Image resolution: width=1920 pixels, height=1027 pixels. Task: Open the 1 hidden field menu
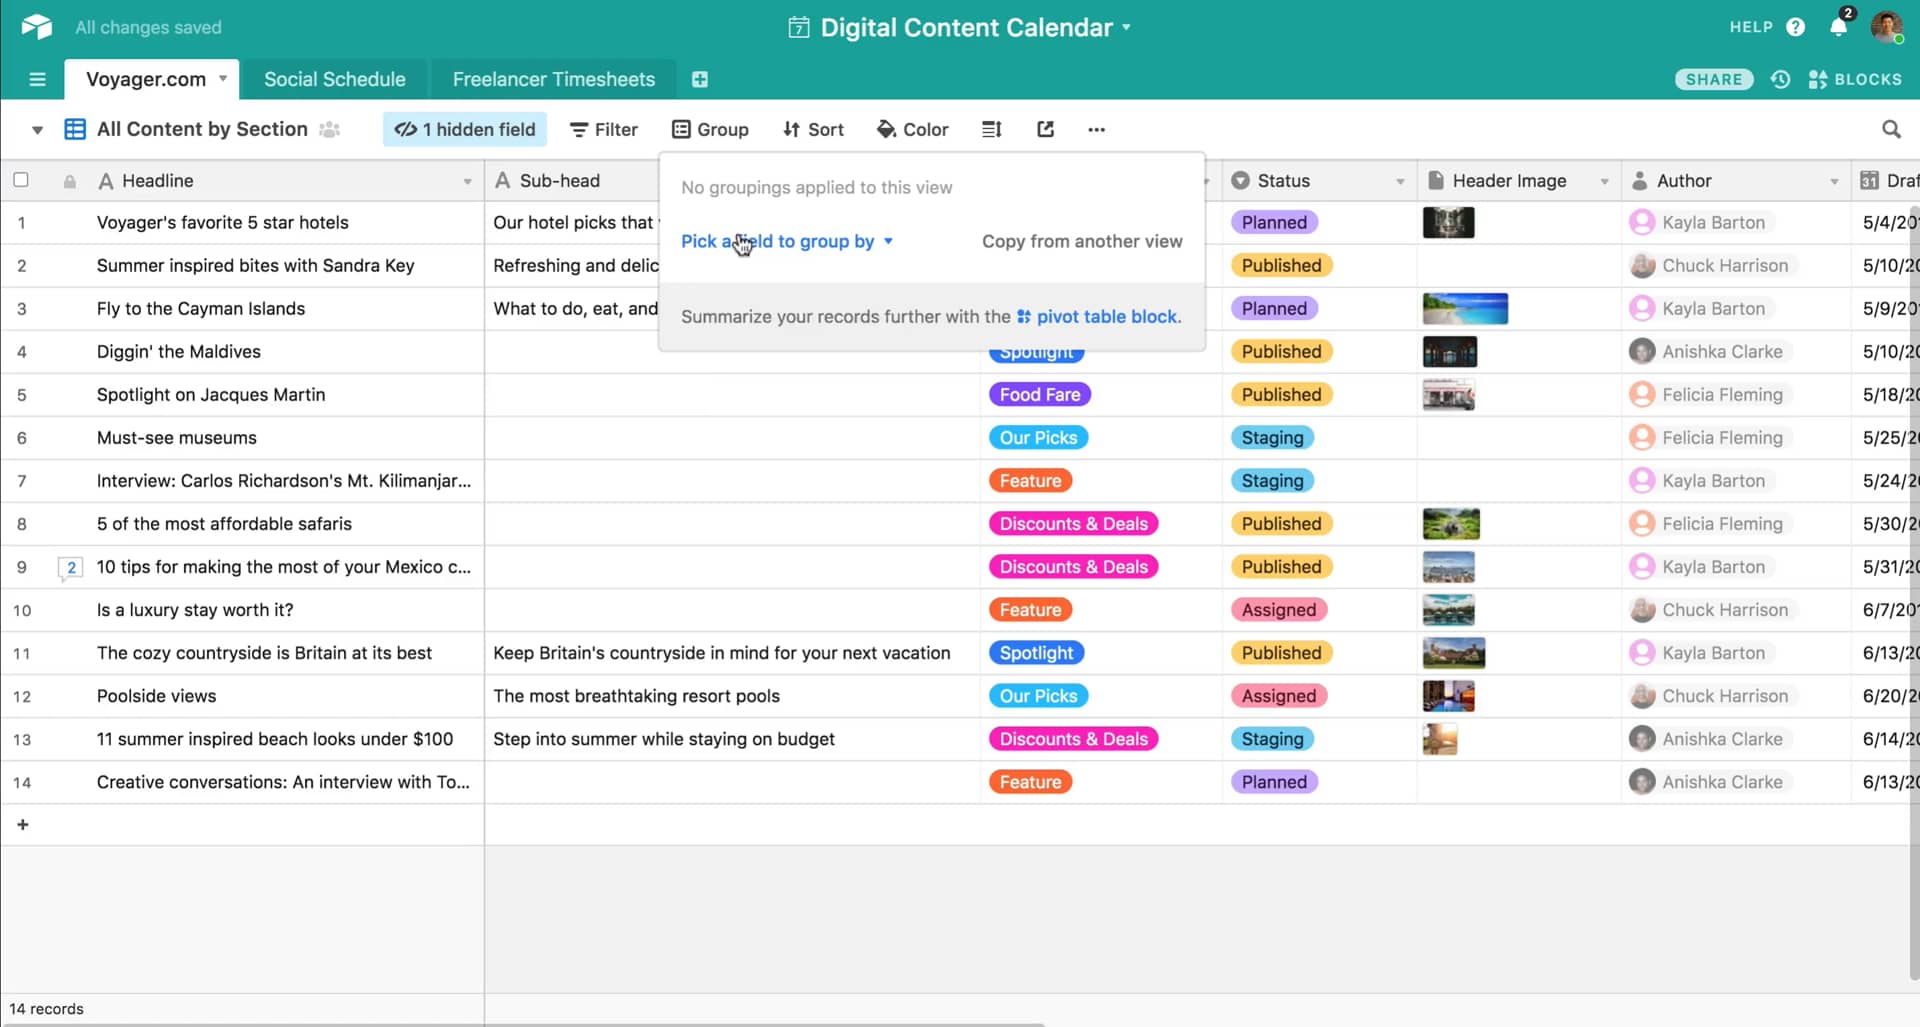465,129
